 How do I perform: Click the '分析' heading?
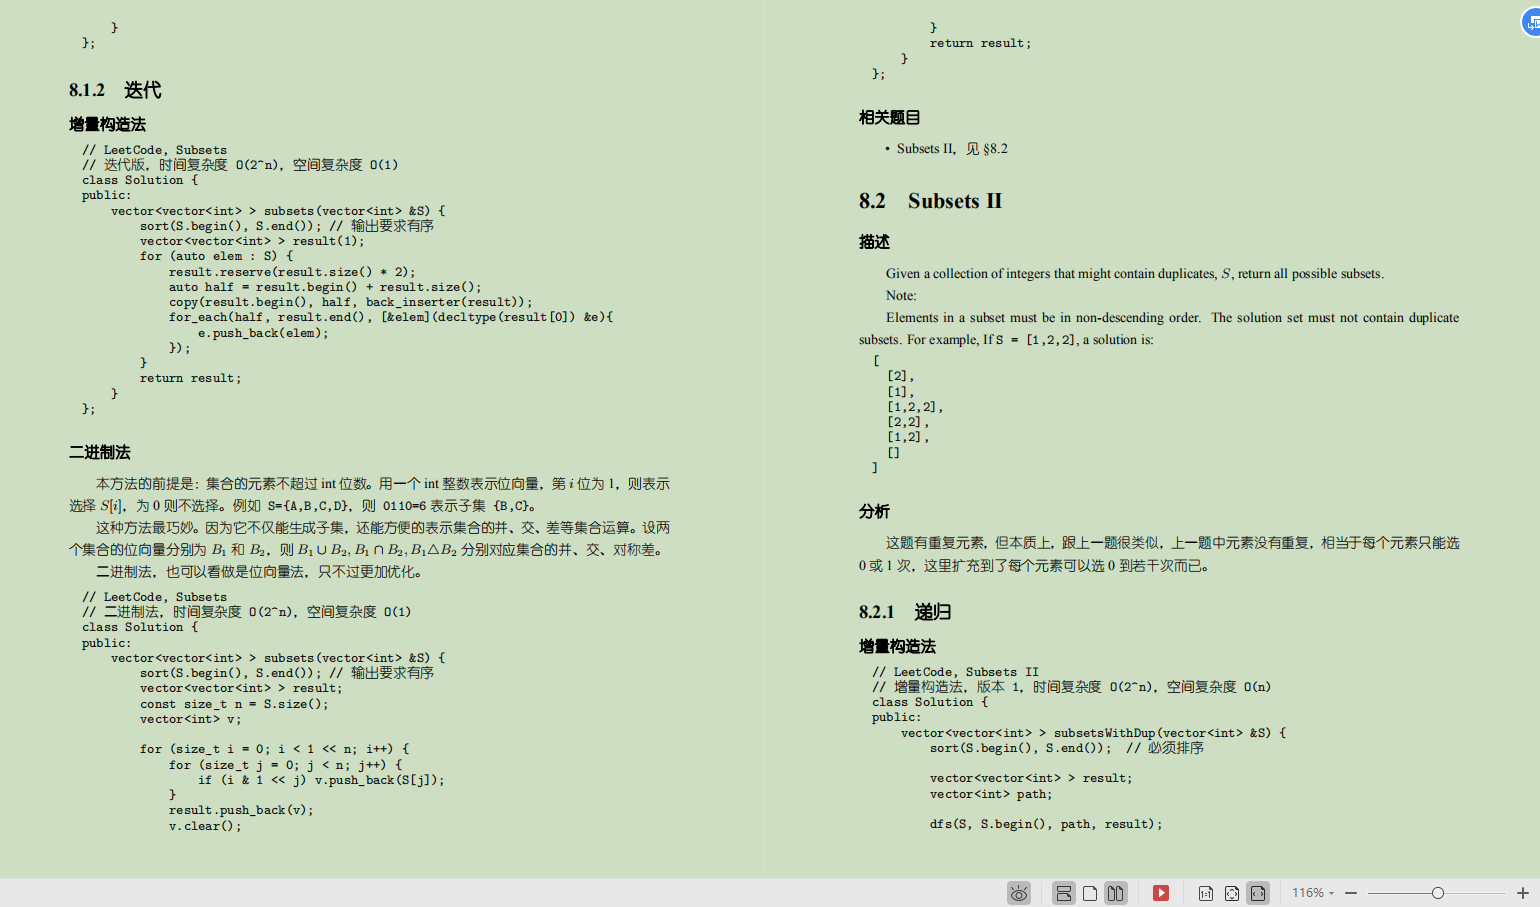click(x=874, y=511)
